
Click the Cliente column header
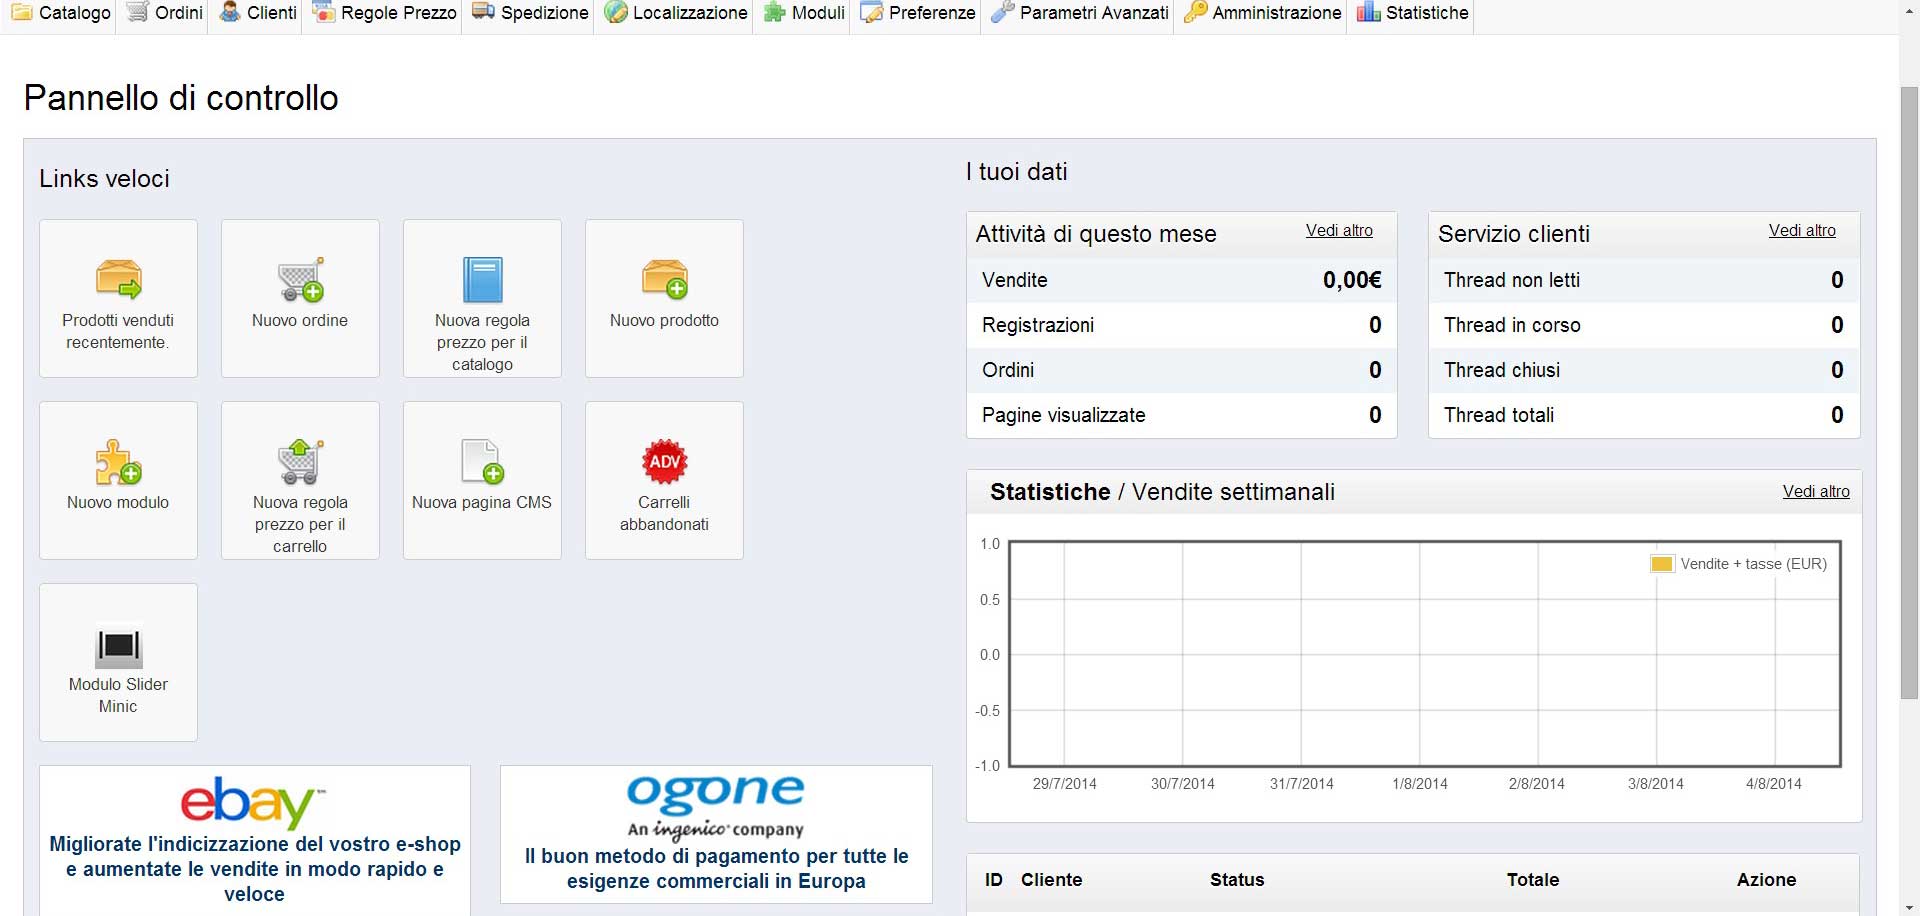[1051, 880]
